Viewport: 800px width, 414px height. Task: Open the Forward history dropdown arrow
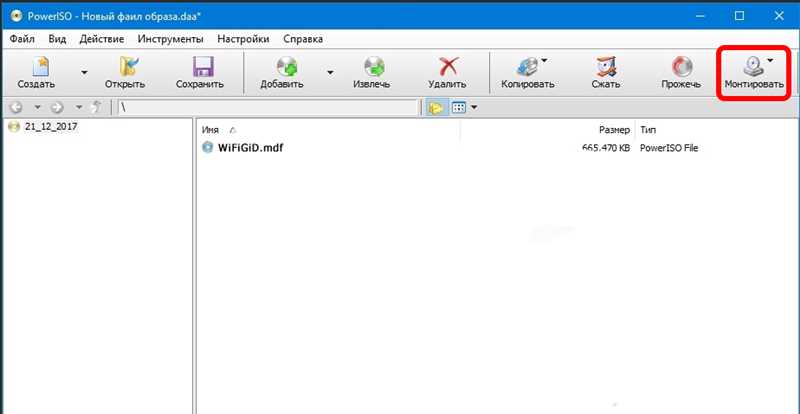coord(79,108)
